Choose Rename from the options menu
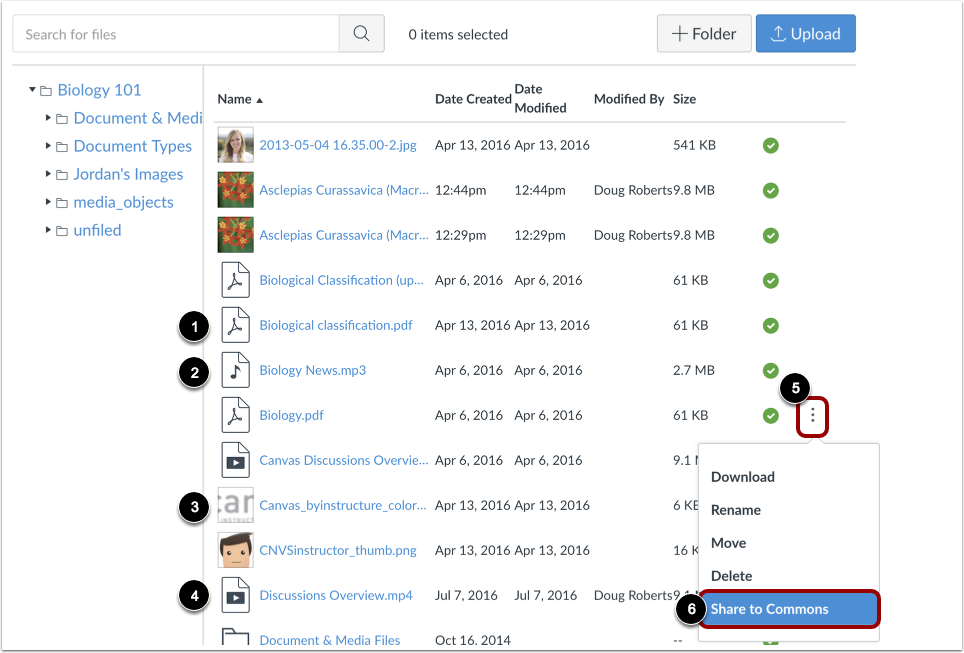The height and width of the screenshot is (653, 964). pyautogui.click(x=735, y=510)
